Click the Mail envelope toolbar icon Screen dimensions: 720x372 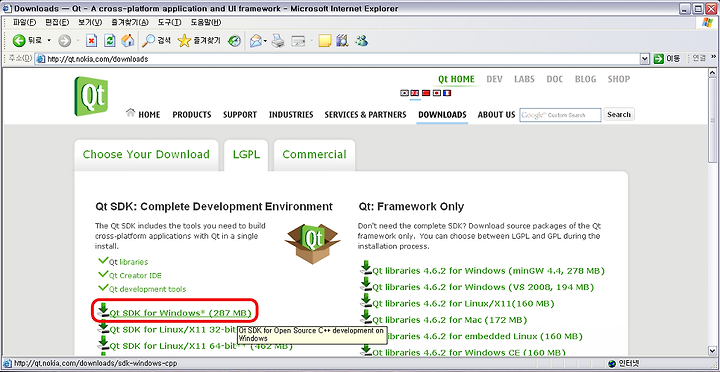256,41
